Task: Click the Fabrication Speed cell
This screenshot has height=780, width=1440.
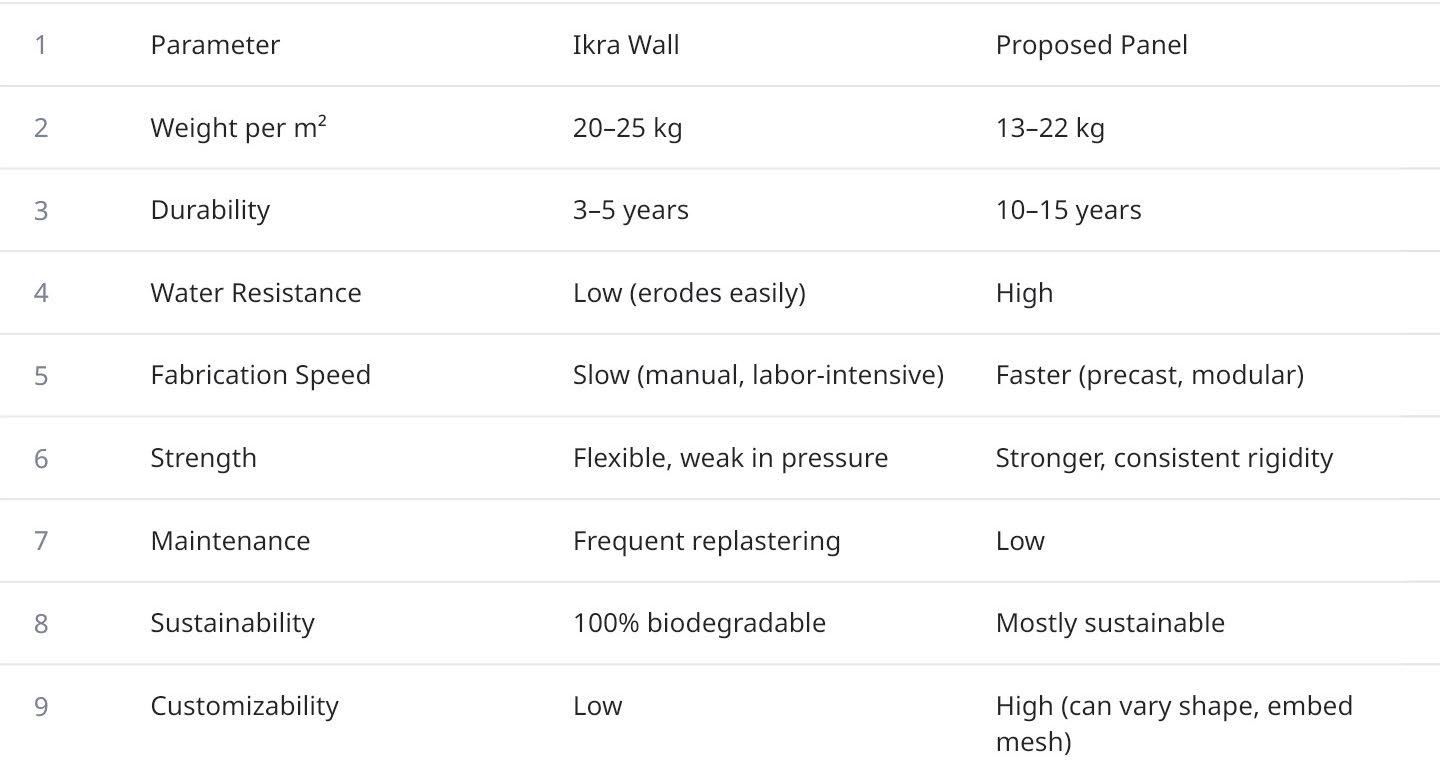Action: (260, 375)
